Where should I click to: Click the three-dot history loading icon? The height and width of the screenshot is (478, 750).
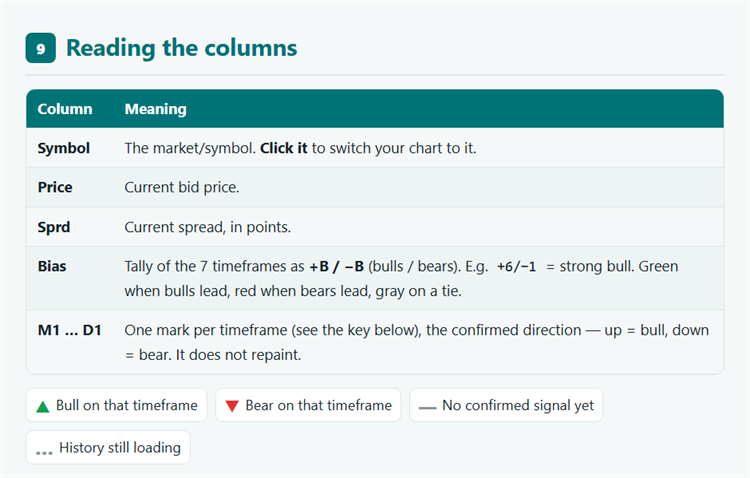[44, 453]
